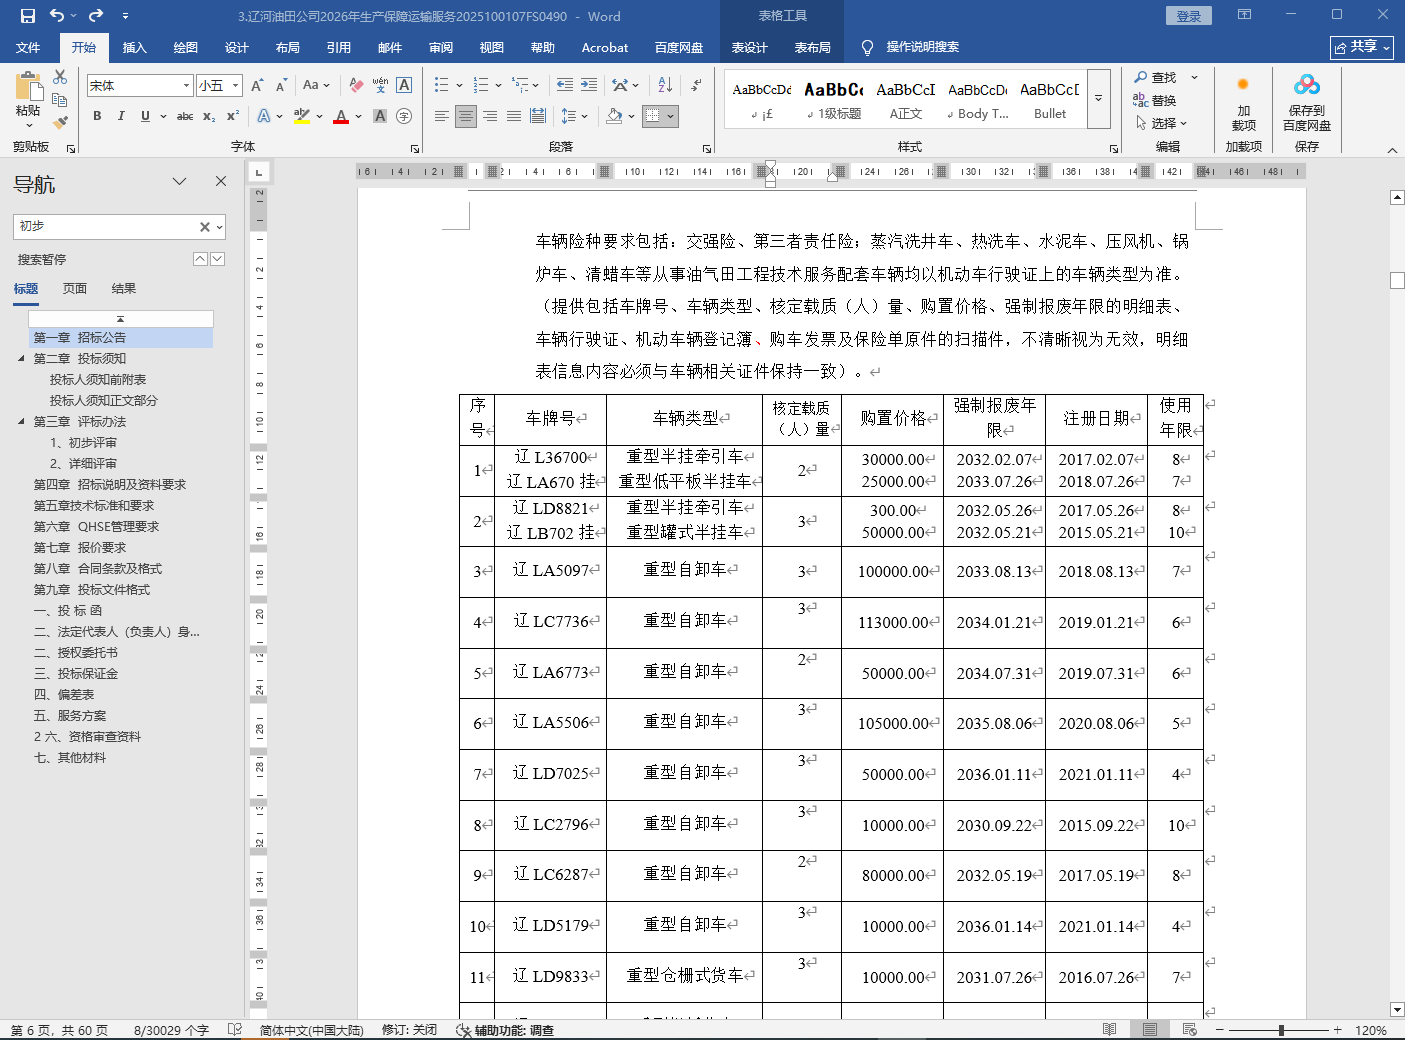1405x1040 pixels.
Task: Switch to the 插入 ribbon tab
Action: click(134, 47)
